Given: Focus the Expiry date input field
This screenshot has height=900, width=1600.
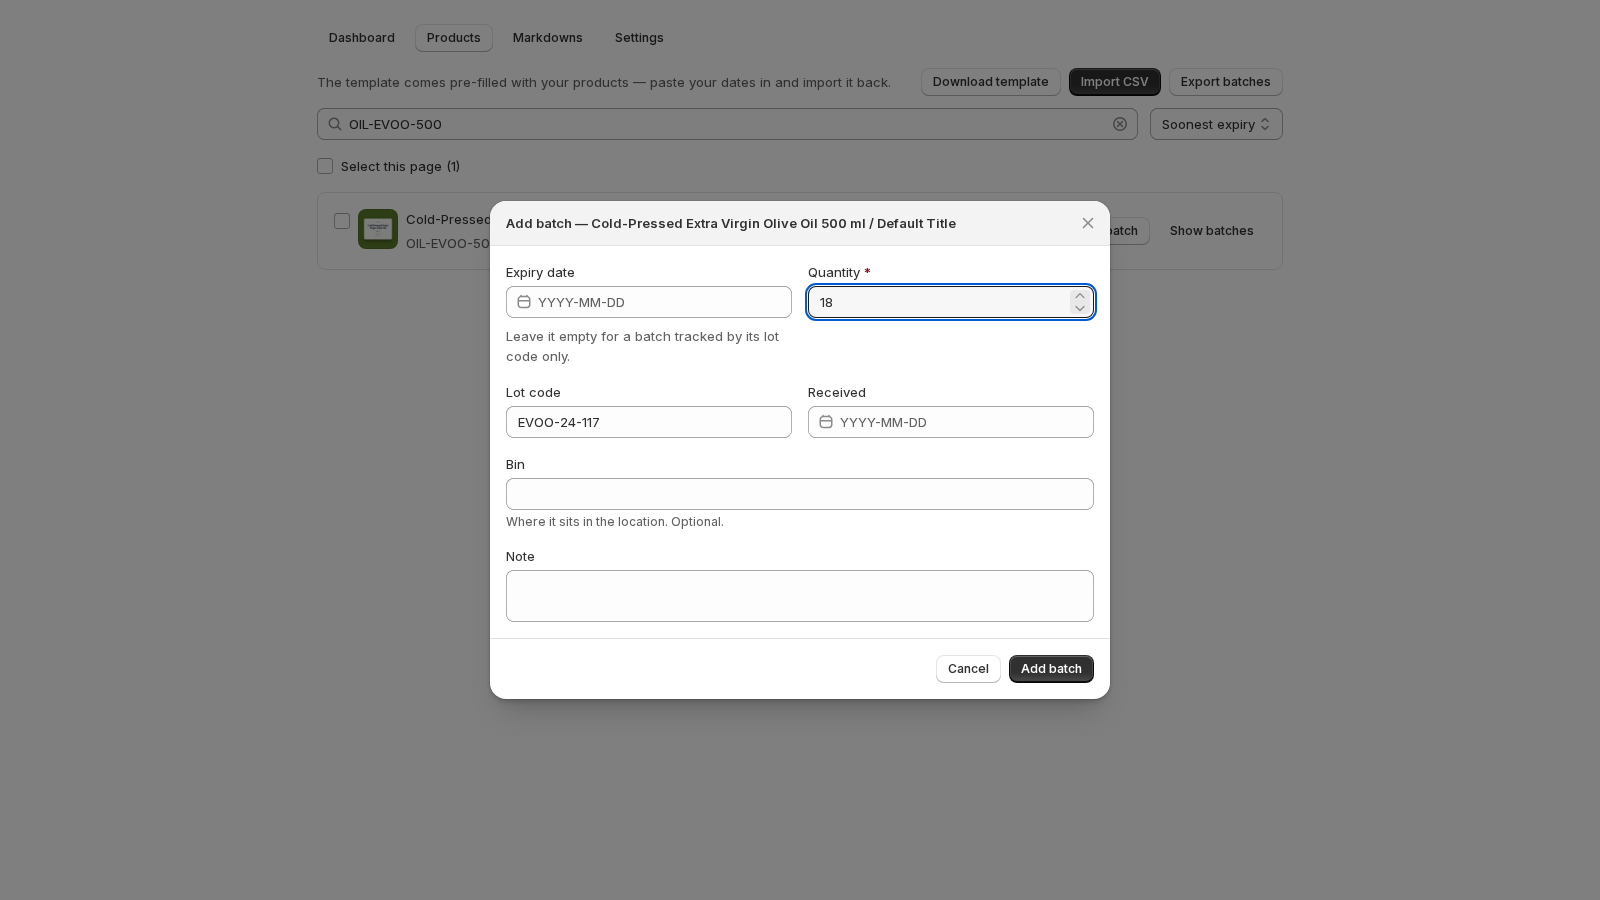Looking at the screenshot, I should (649, 302).
